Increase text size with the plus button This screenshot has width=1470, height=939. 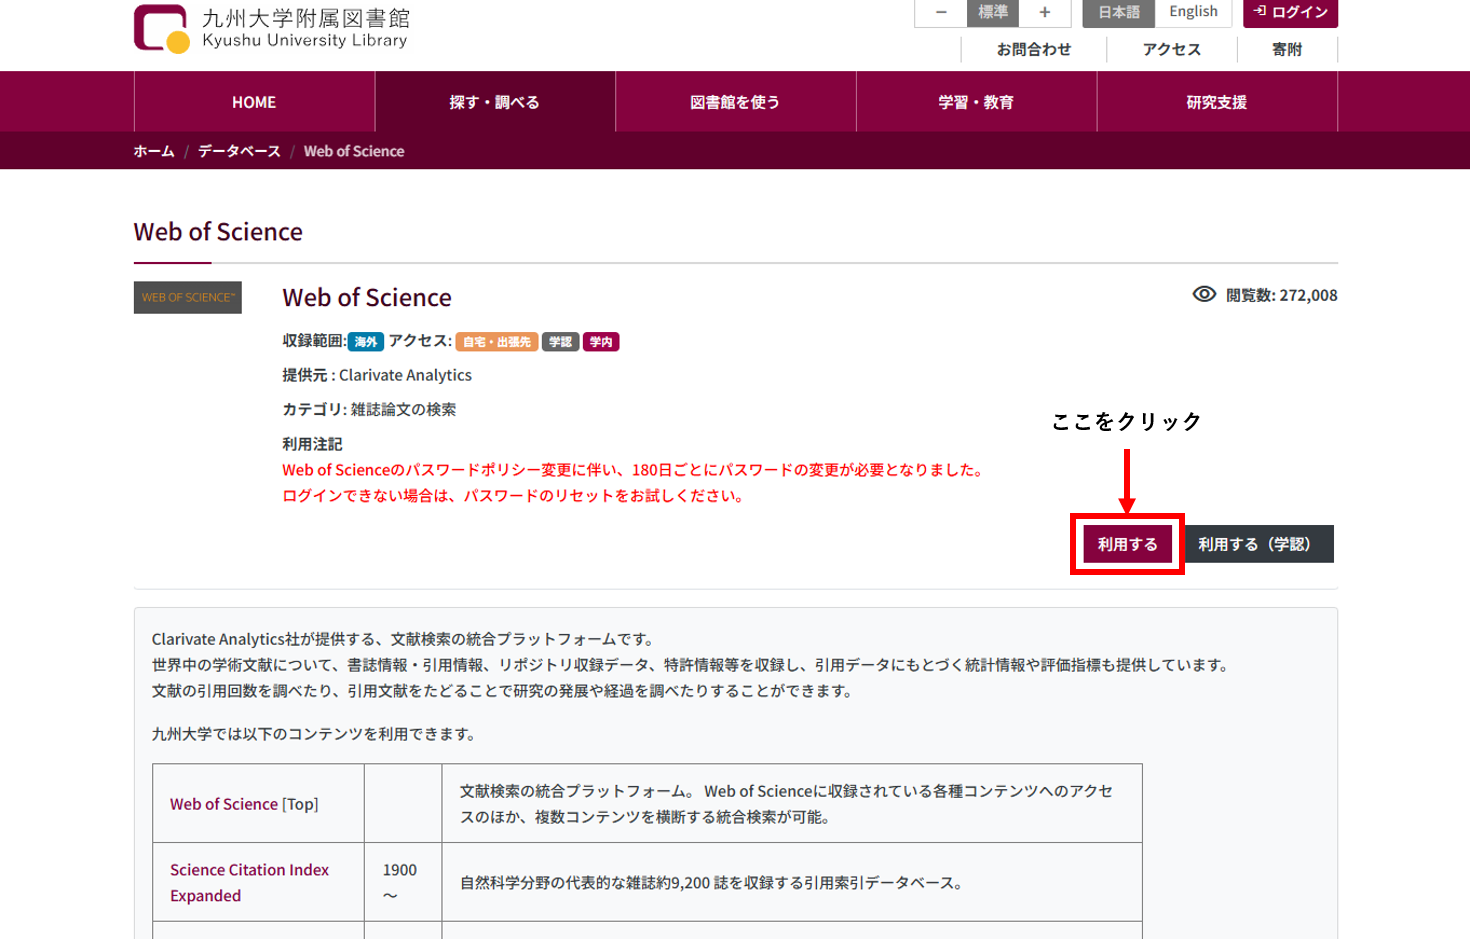1044,13
